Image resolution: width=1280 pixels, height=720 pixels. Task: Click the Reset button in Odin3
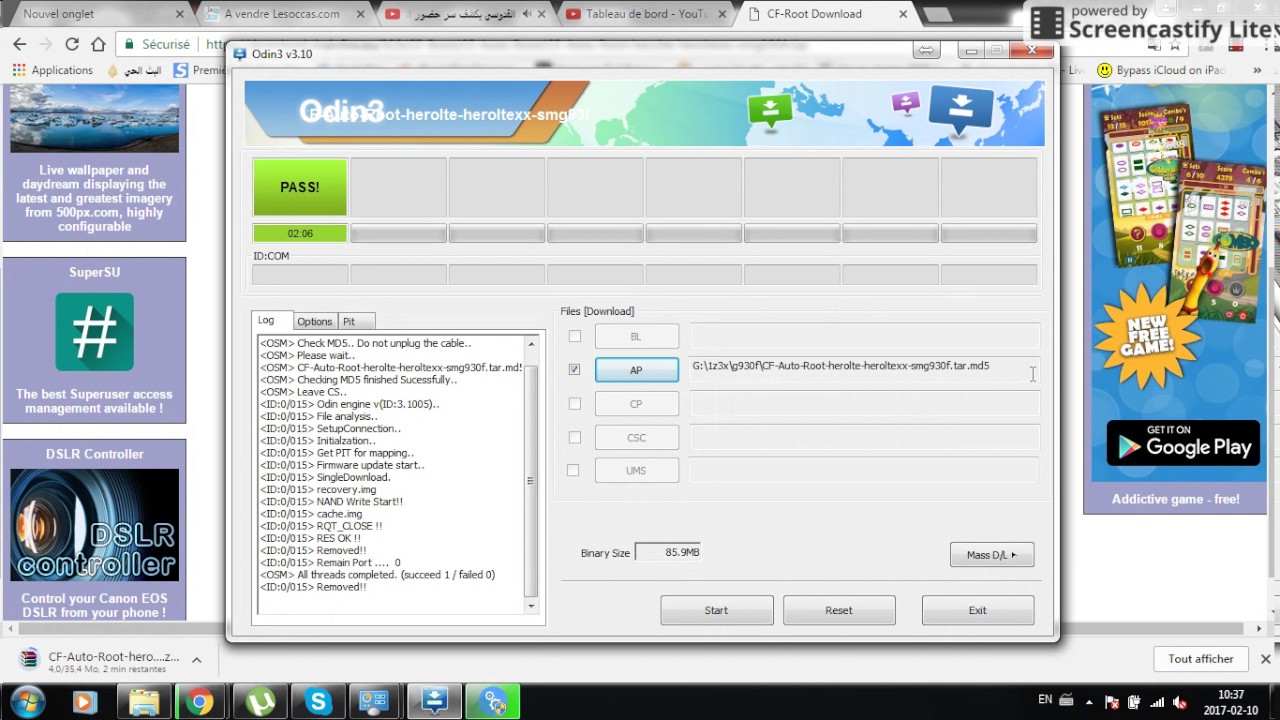point(839,610)
